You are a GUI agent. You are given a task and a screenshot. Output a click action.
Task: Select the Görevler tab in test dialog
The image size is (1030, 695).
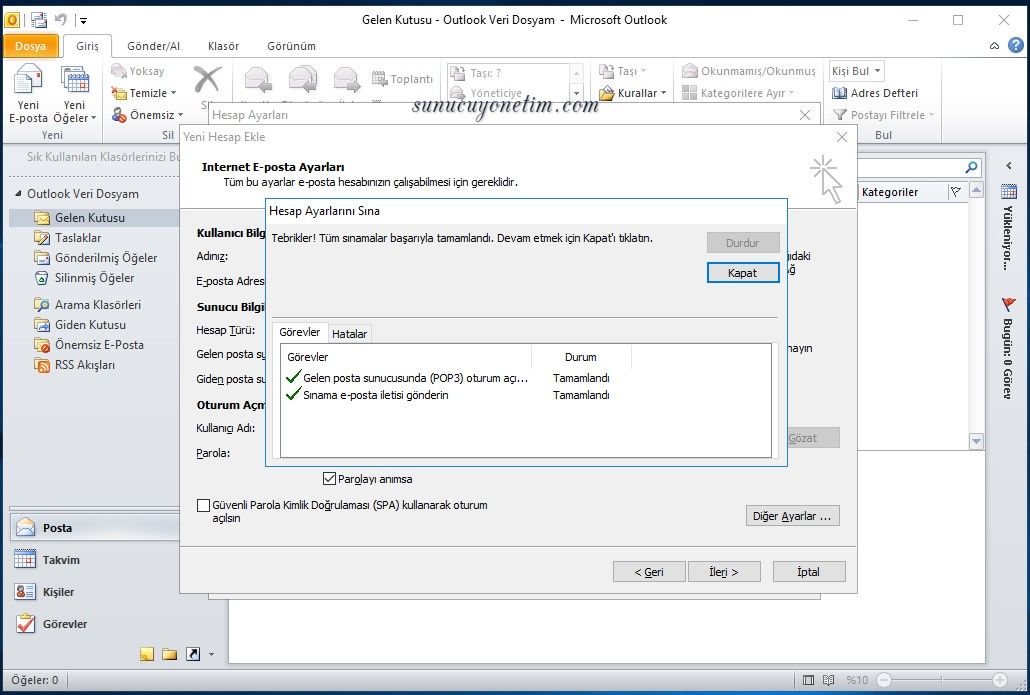300,332
